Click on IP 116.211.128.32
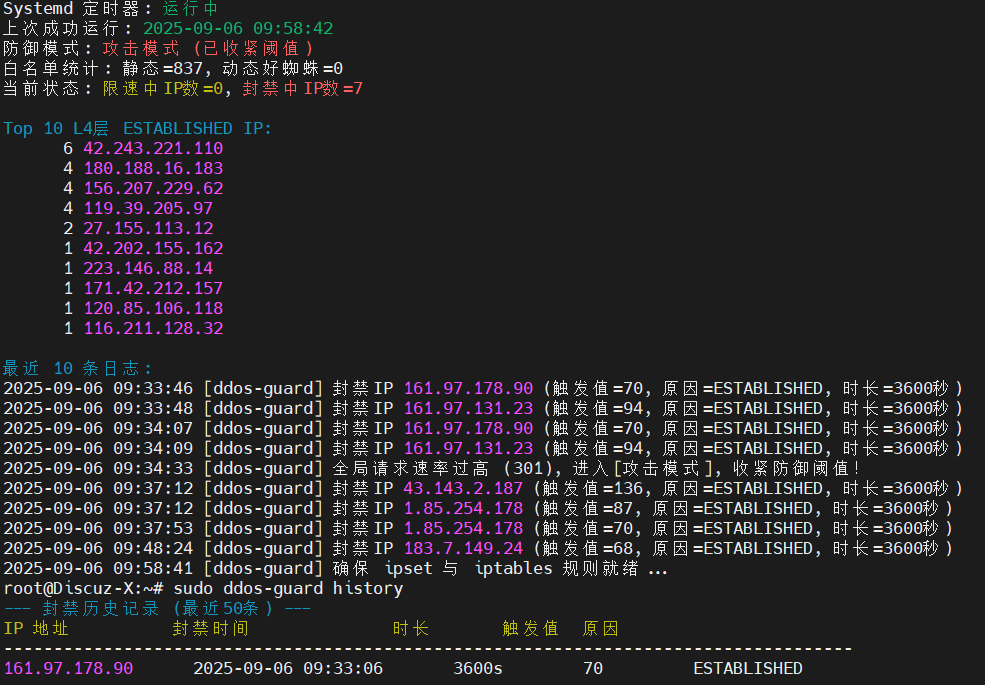985x685 pixels. pyautogui.click(x=153, y=328)
